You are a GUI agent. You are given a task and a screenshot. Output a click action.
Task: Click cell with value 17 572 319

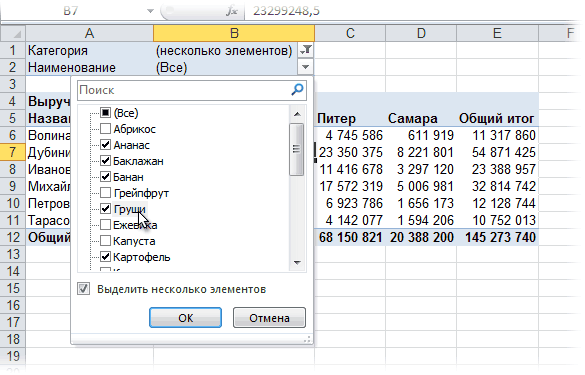(x=350, y=186)
